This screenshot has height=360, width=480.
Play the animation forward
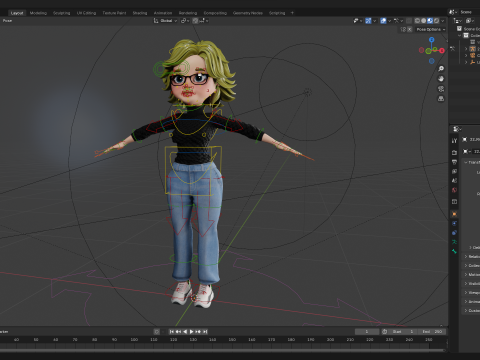192,332
